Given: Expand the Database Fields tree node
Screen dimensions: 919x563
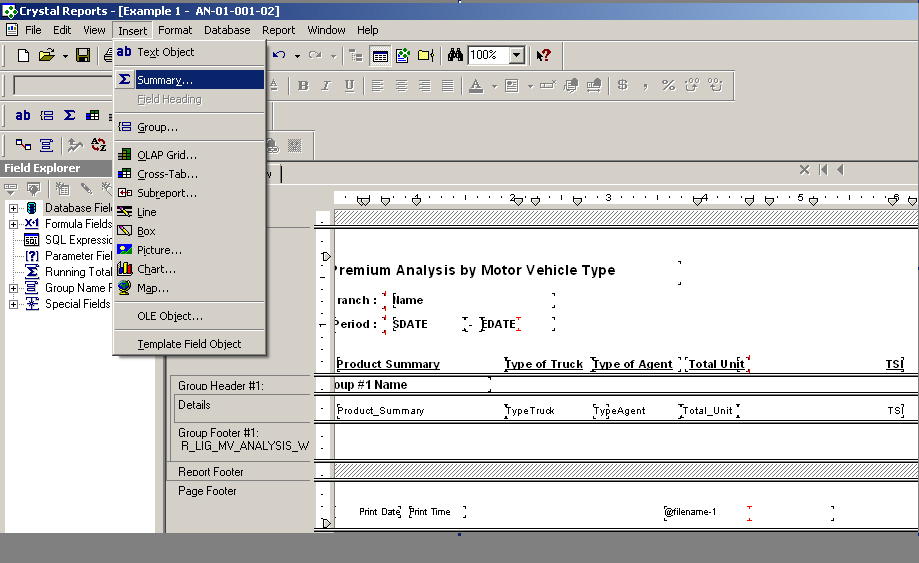Looking at the screenshot, I should coord(13,208).
